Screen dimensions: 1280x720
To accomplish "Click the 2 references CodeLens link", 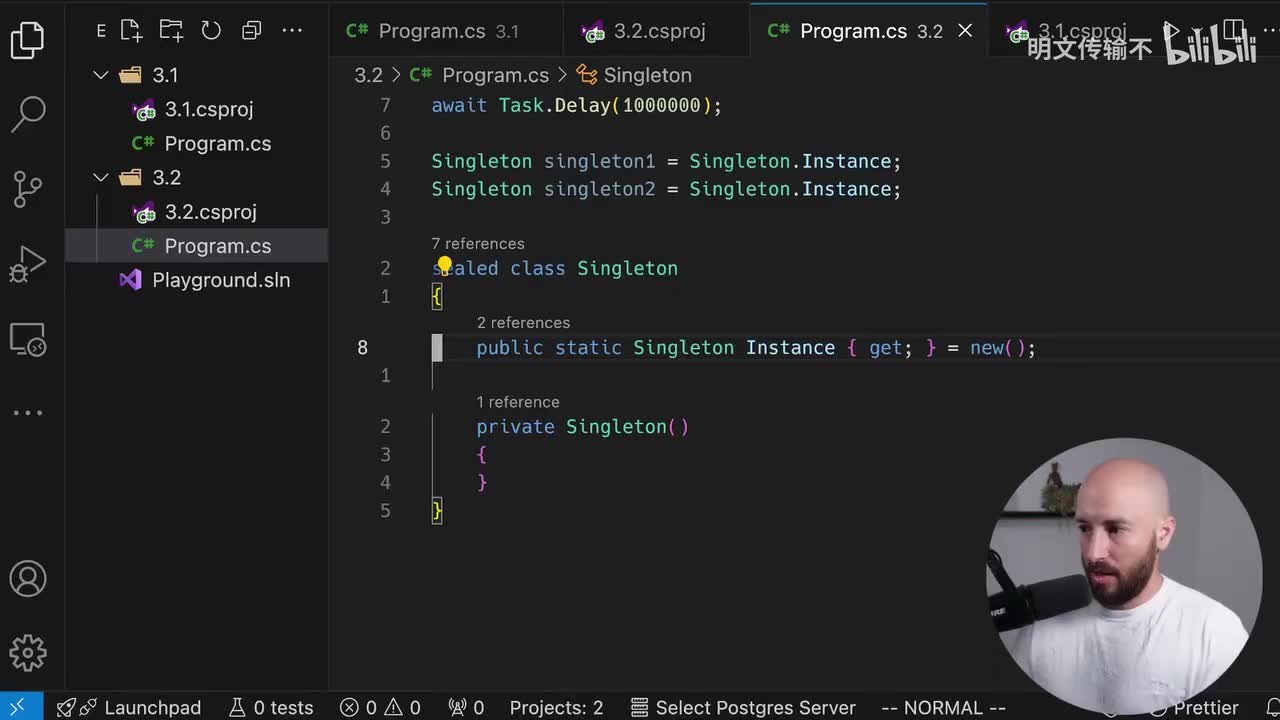I will click(x=523, y=322).
